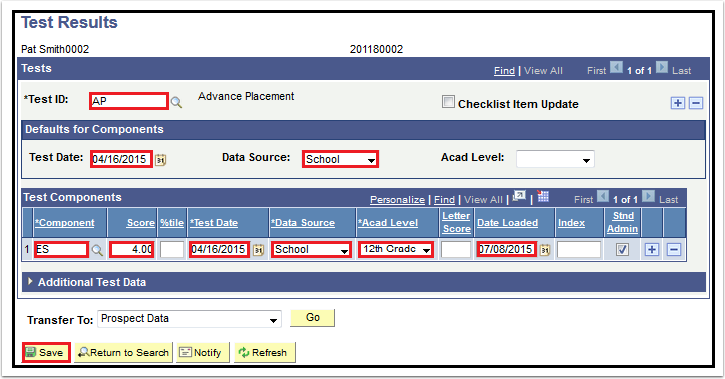Click empty Index field in row 1

click(x=579, y=250)
